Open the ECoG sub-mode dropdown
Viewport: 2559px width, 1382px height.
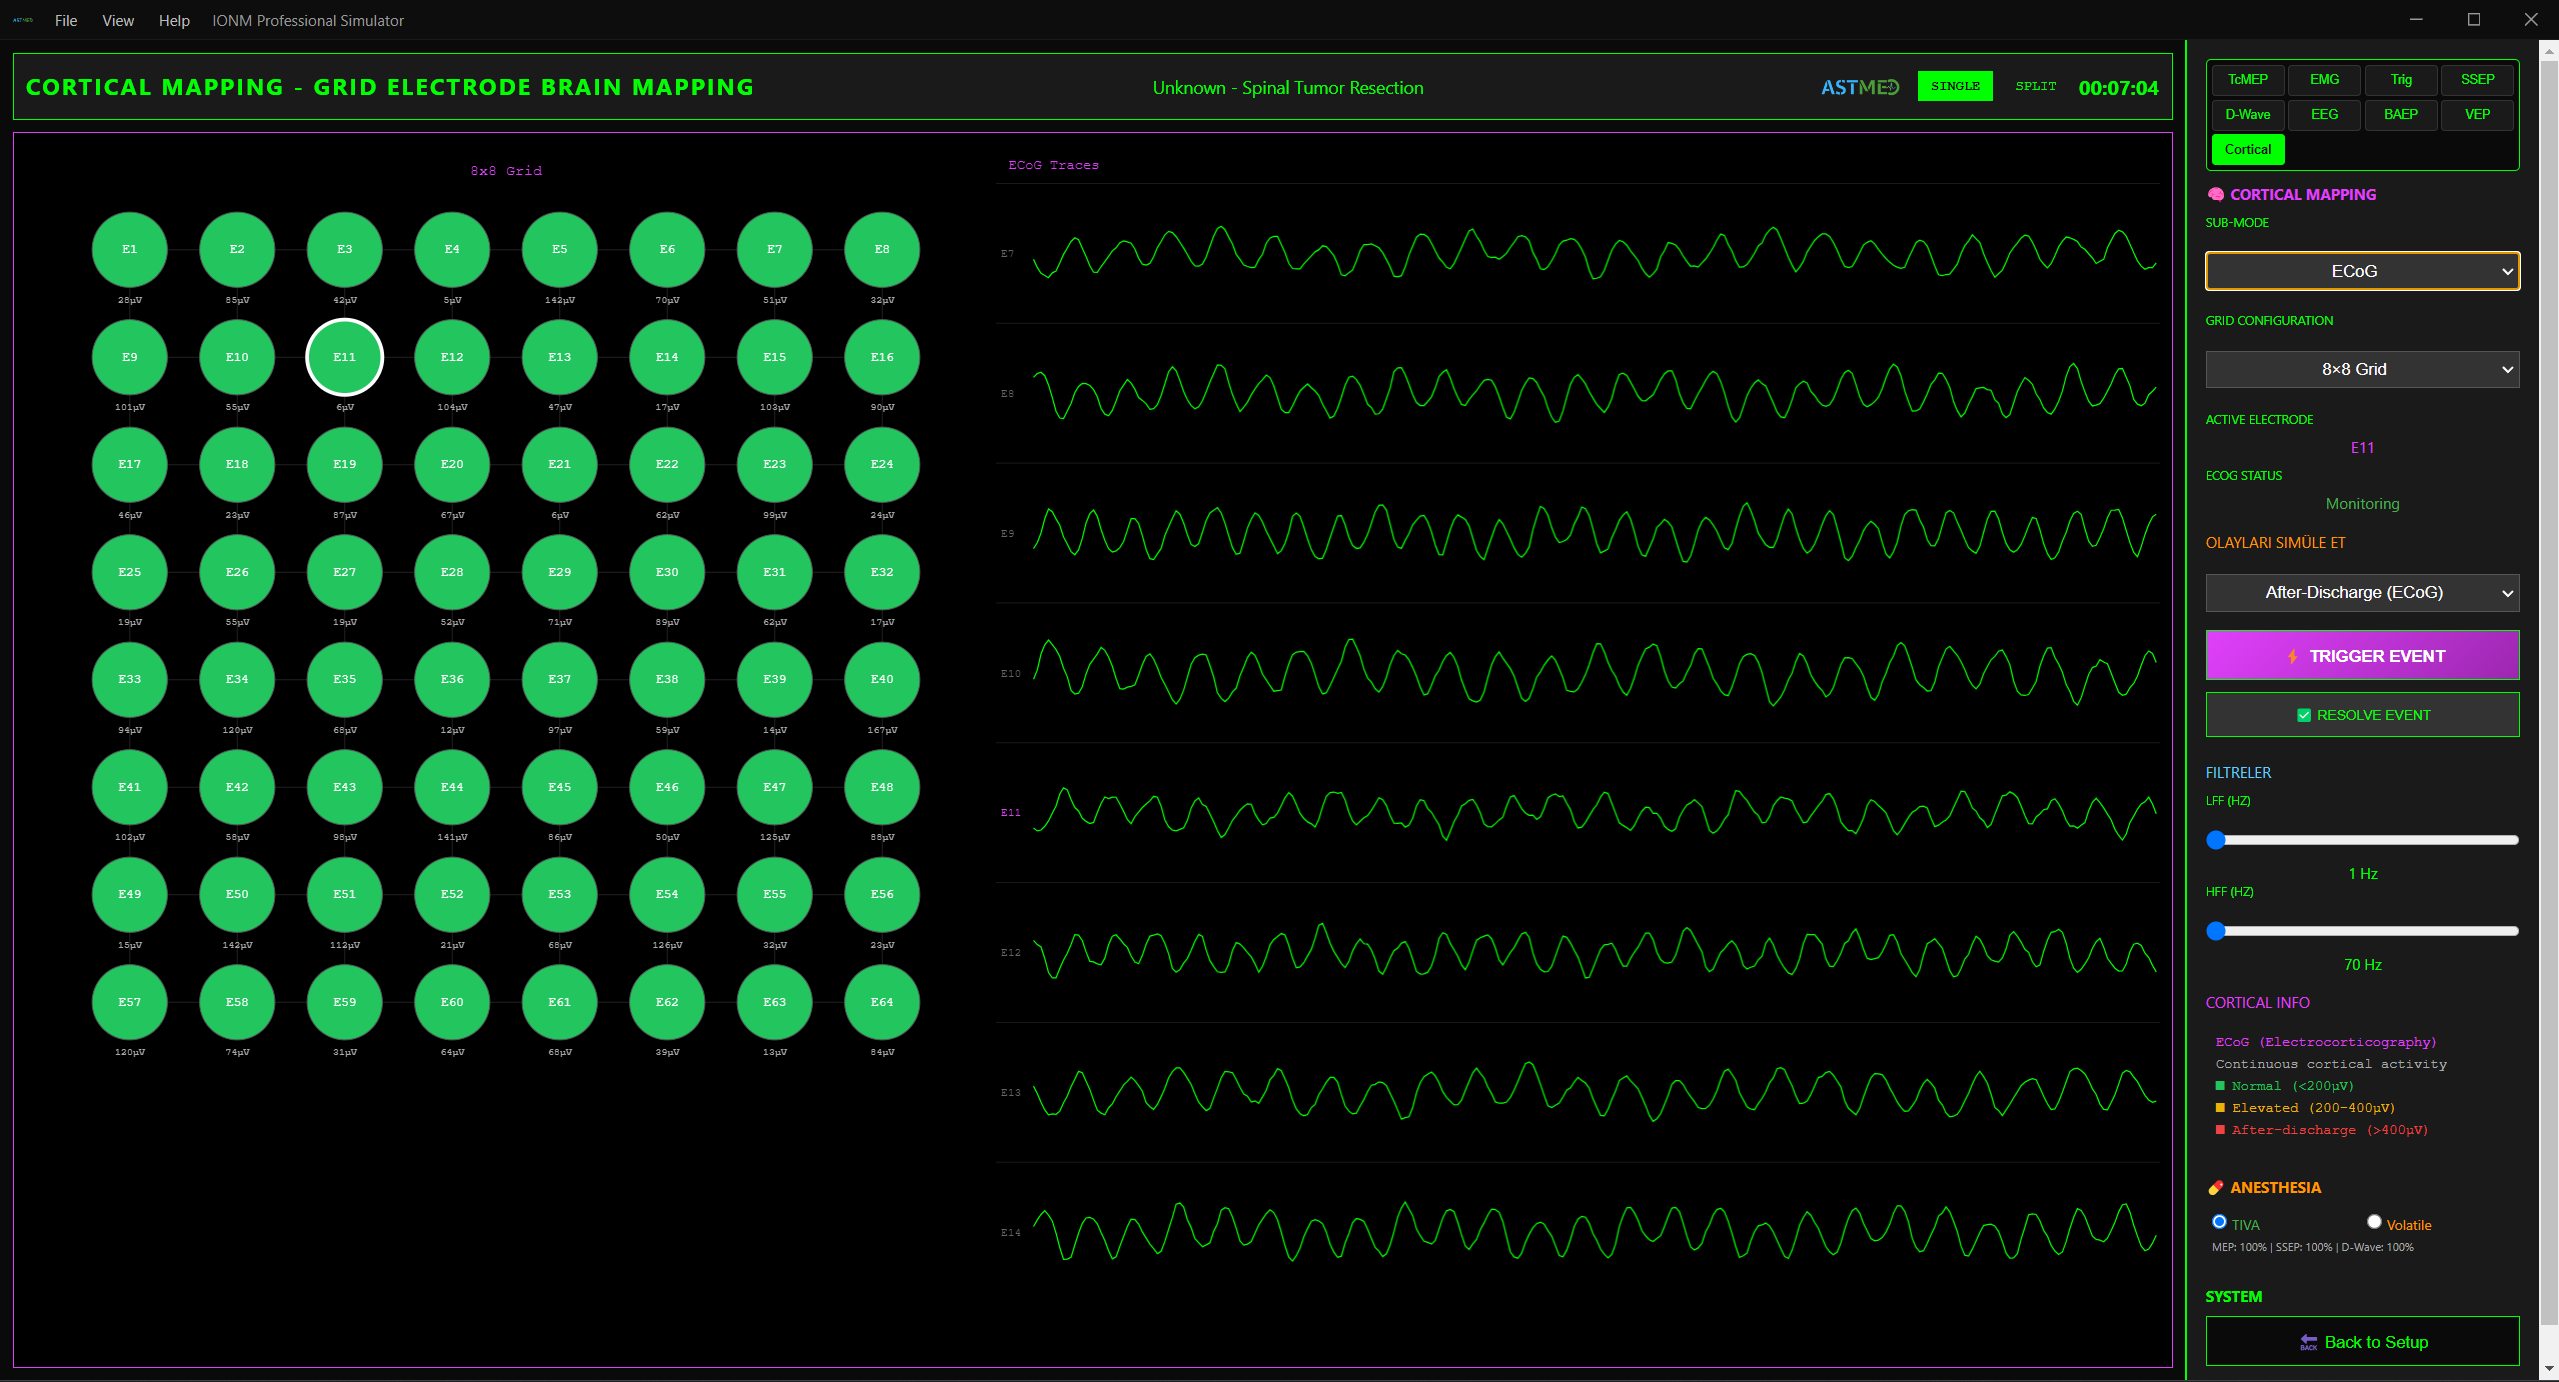(x=2361, y=271)
